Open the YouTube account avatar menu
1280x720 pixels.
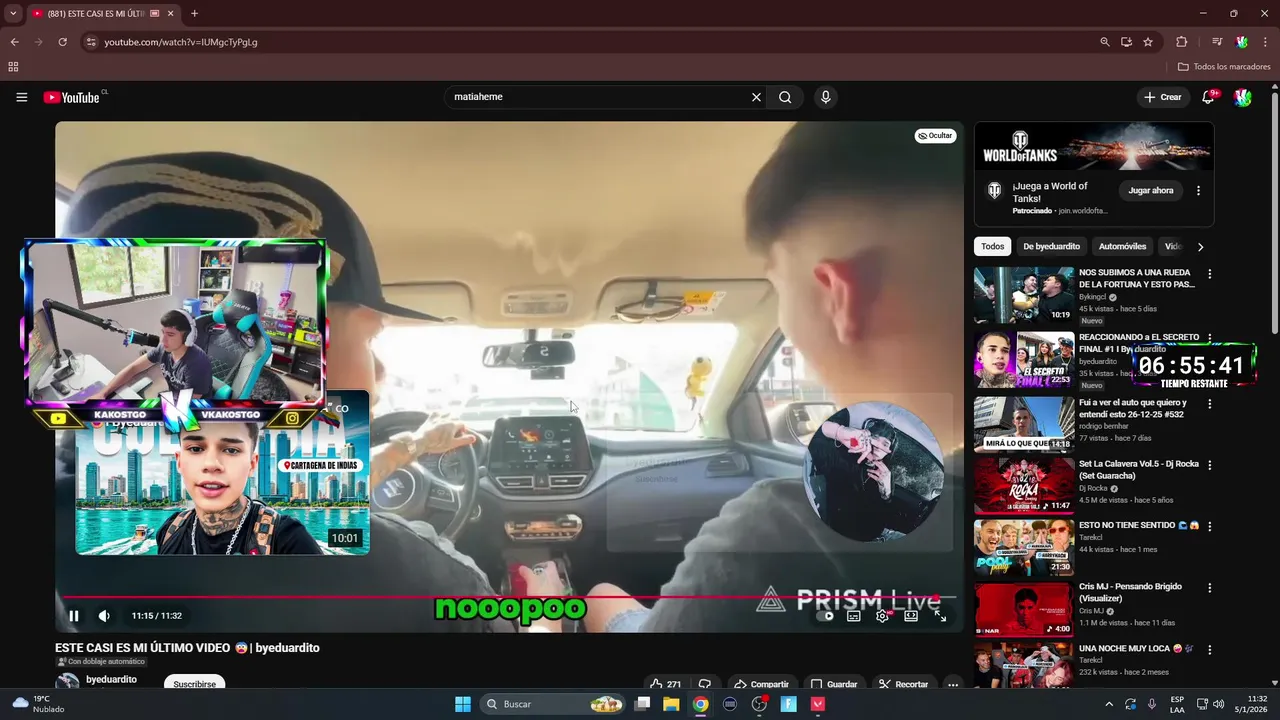pos(1242,97)
